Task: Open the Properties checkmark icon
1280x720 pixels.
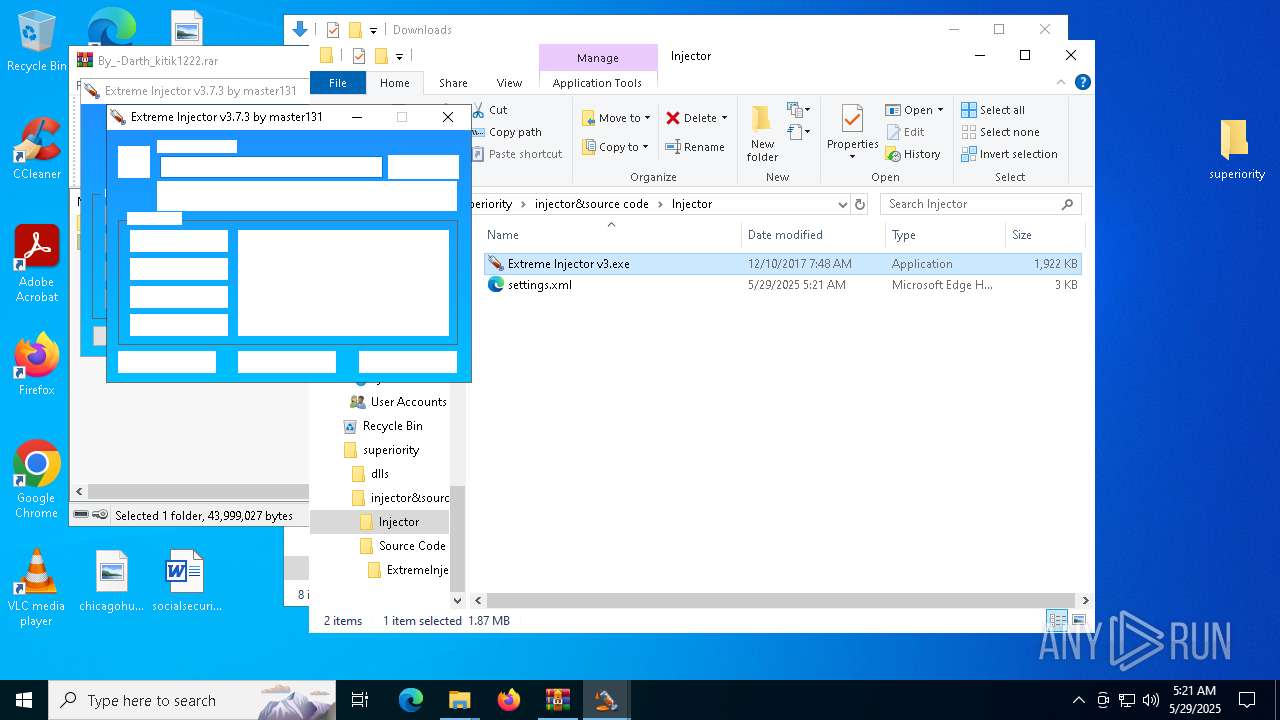Action: [852, 120]
